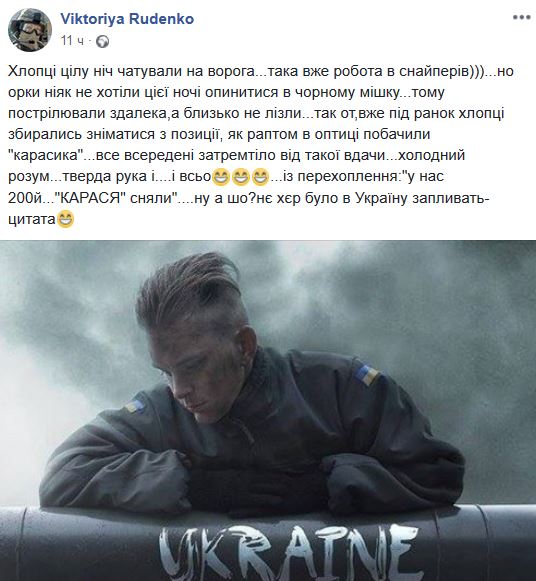
Task: Open the post via '11 ч' timestamp
Action: coord(72,41)
